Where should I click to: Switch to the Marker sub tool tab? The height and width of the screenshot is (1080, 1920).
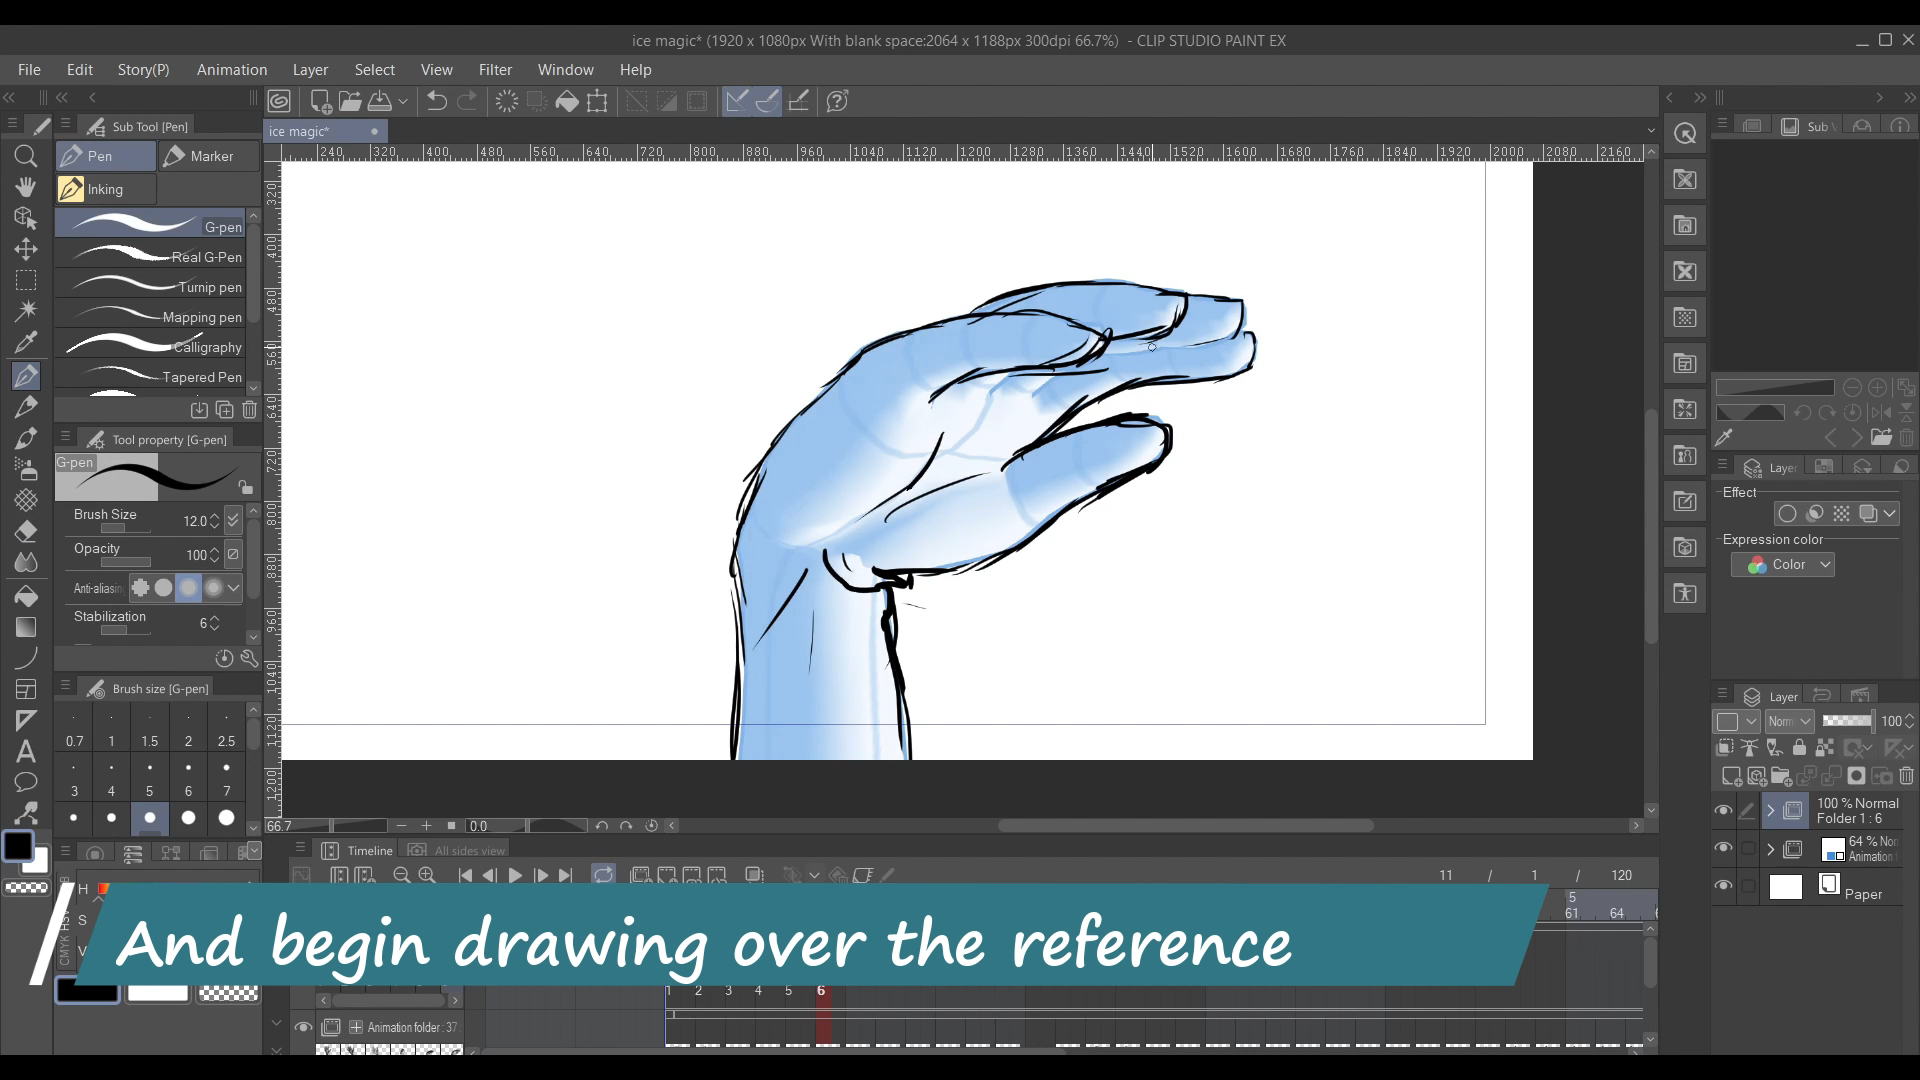click(209, 156)
